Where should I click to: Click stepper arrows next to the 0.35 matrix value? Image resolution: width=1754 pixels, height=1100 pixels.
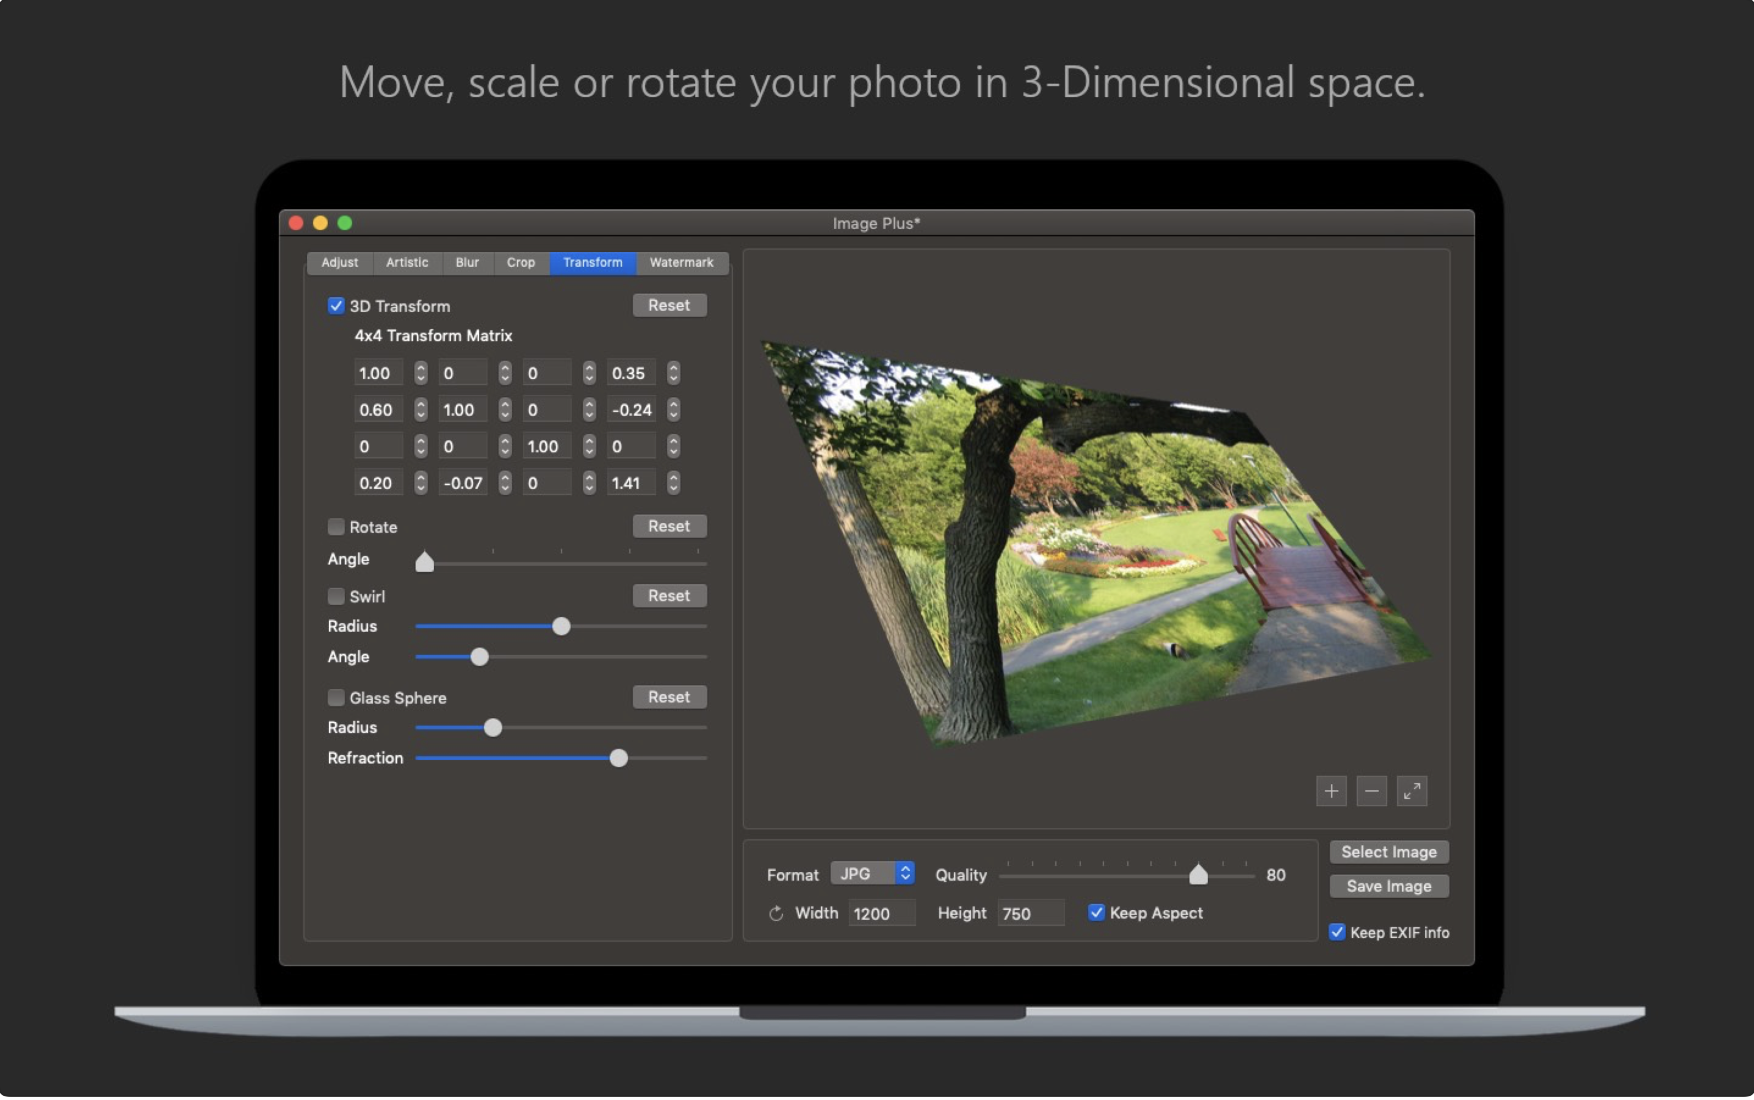coord(674,373)
